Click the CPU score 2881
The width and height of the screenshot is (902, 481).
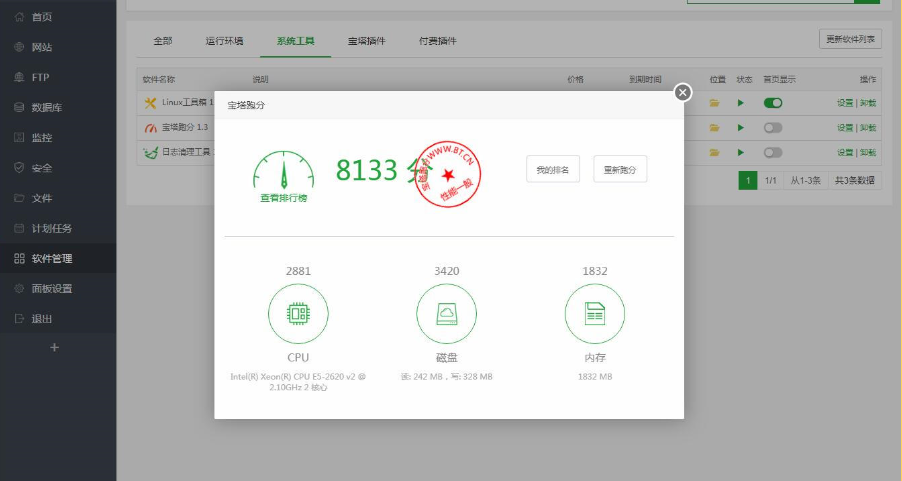click(298, 271)
